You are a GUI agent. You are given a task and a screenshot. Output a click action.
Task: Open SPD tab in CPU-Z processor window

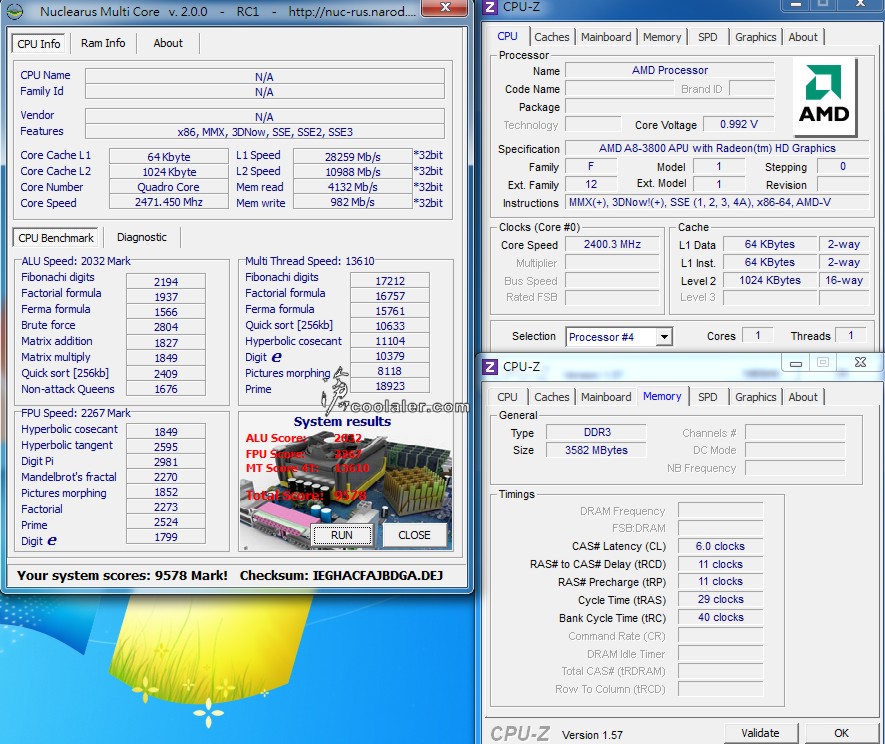tap(707, 37)
